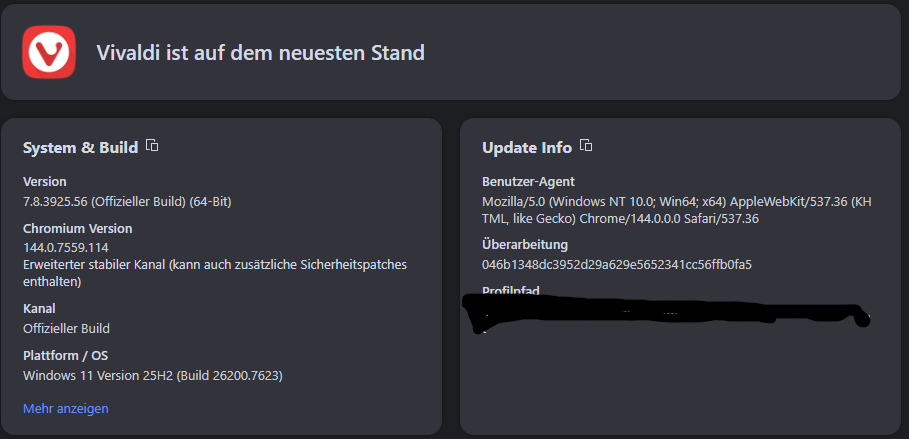The height and width of the screenshot is (439, 909).
Task: Click the Mozilla/5.0 user agent string
Action: point(677,210)
